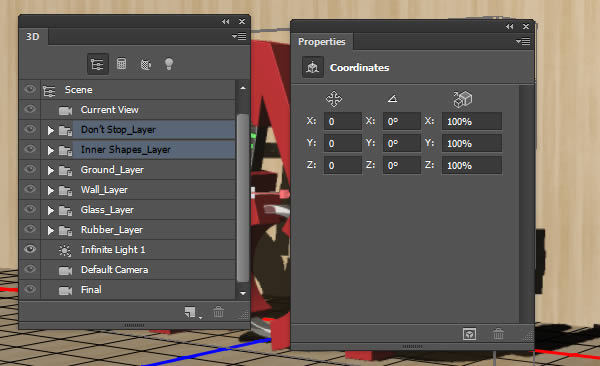Filter the 3D panel by lights
This screenshot has width=600, height=366.
click(169, 64)
